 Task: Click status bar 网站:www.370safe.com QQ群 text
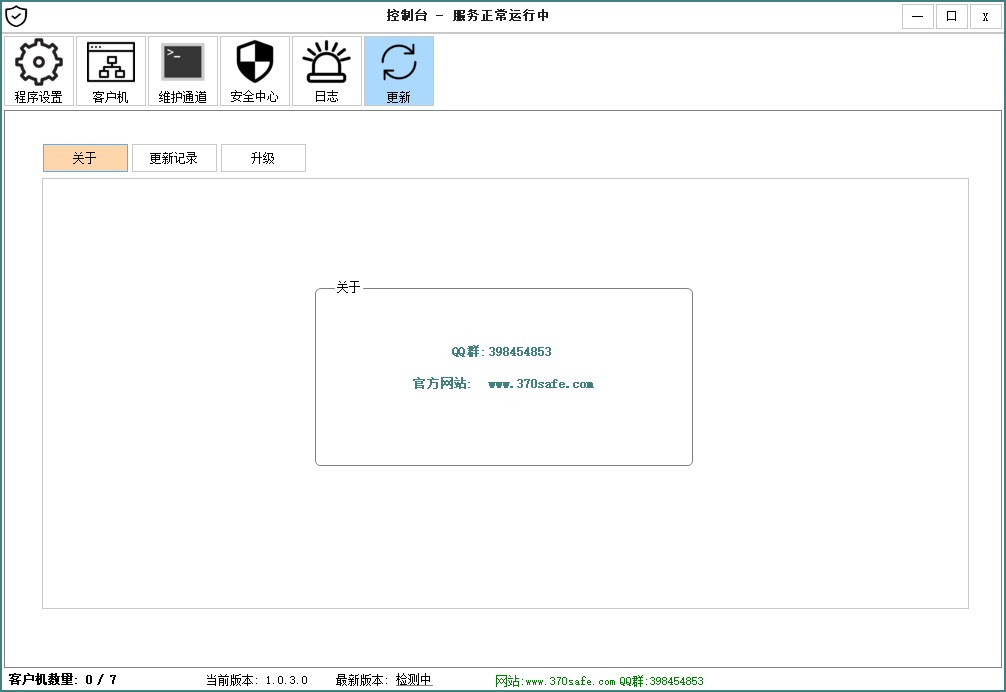[x=599, y=681]
